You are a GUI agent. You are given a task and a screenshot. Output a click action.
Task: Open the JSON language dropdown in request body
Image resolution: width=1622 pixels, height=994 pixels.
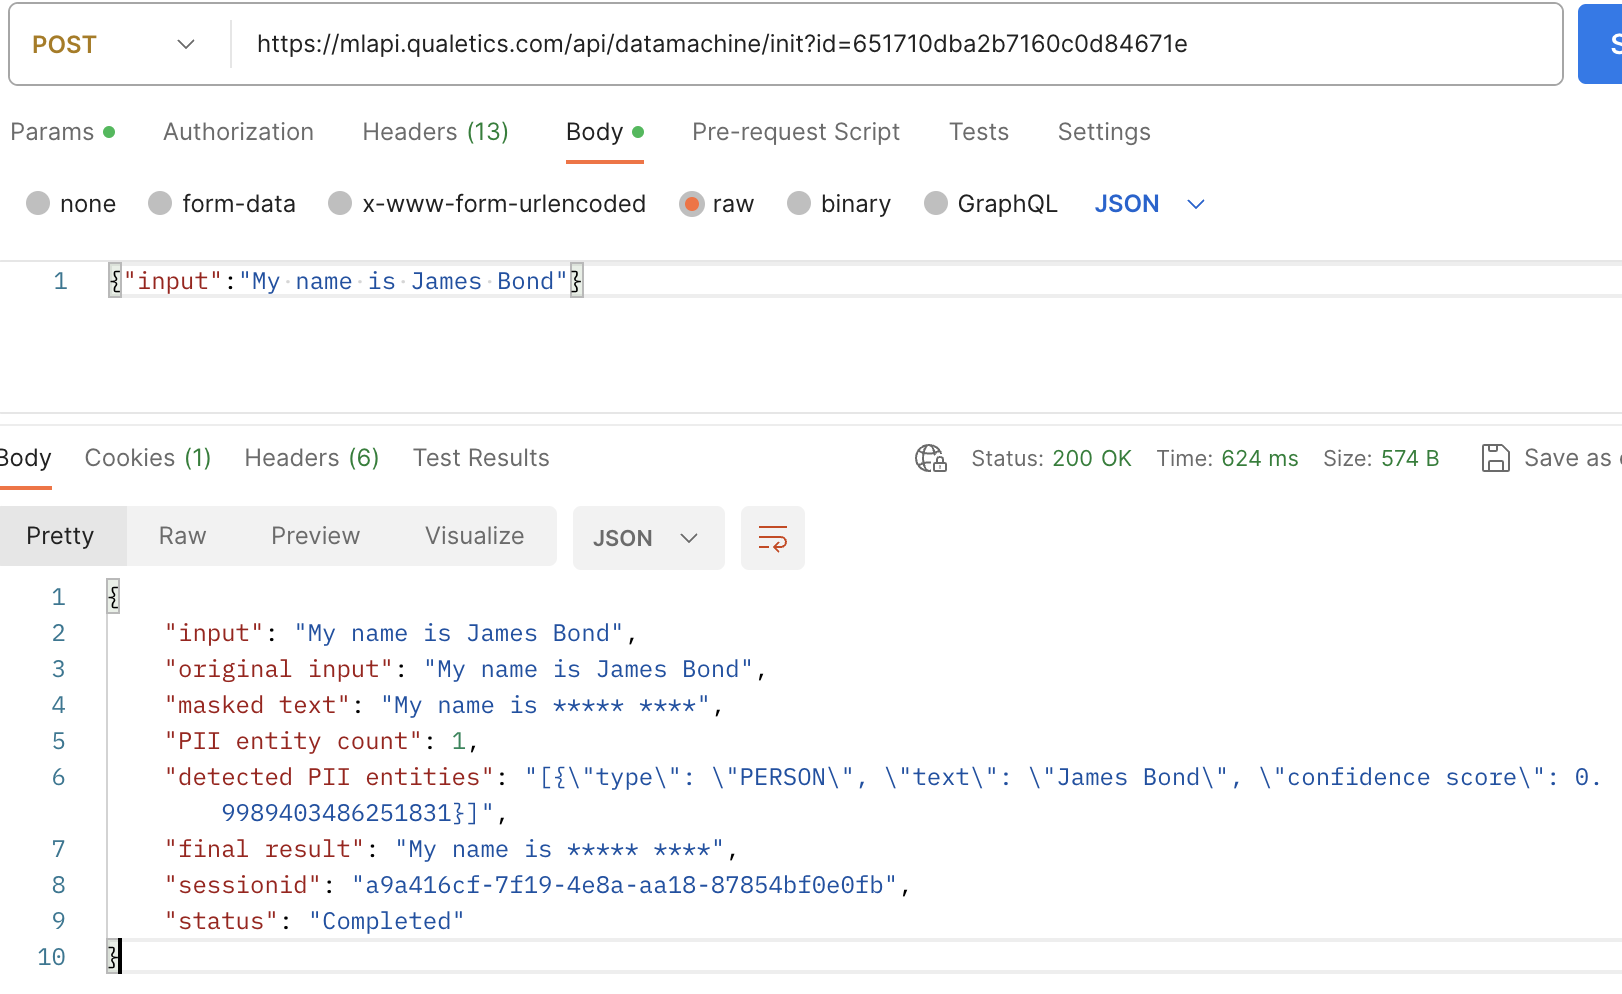[1148, 204]
